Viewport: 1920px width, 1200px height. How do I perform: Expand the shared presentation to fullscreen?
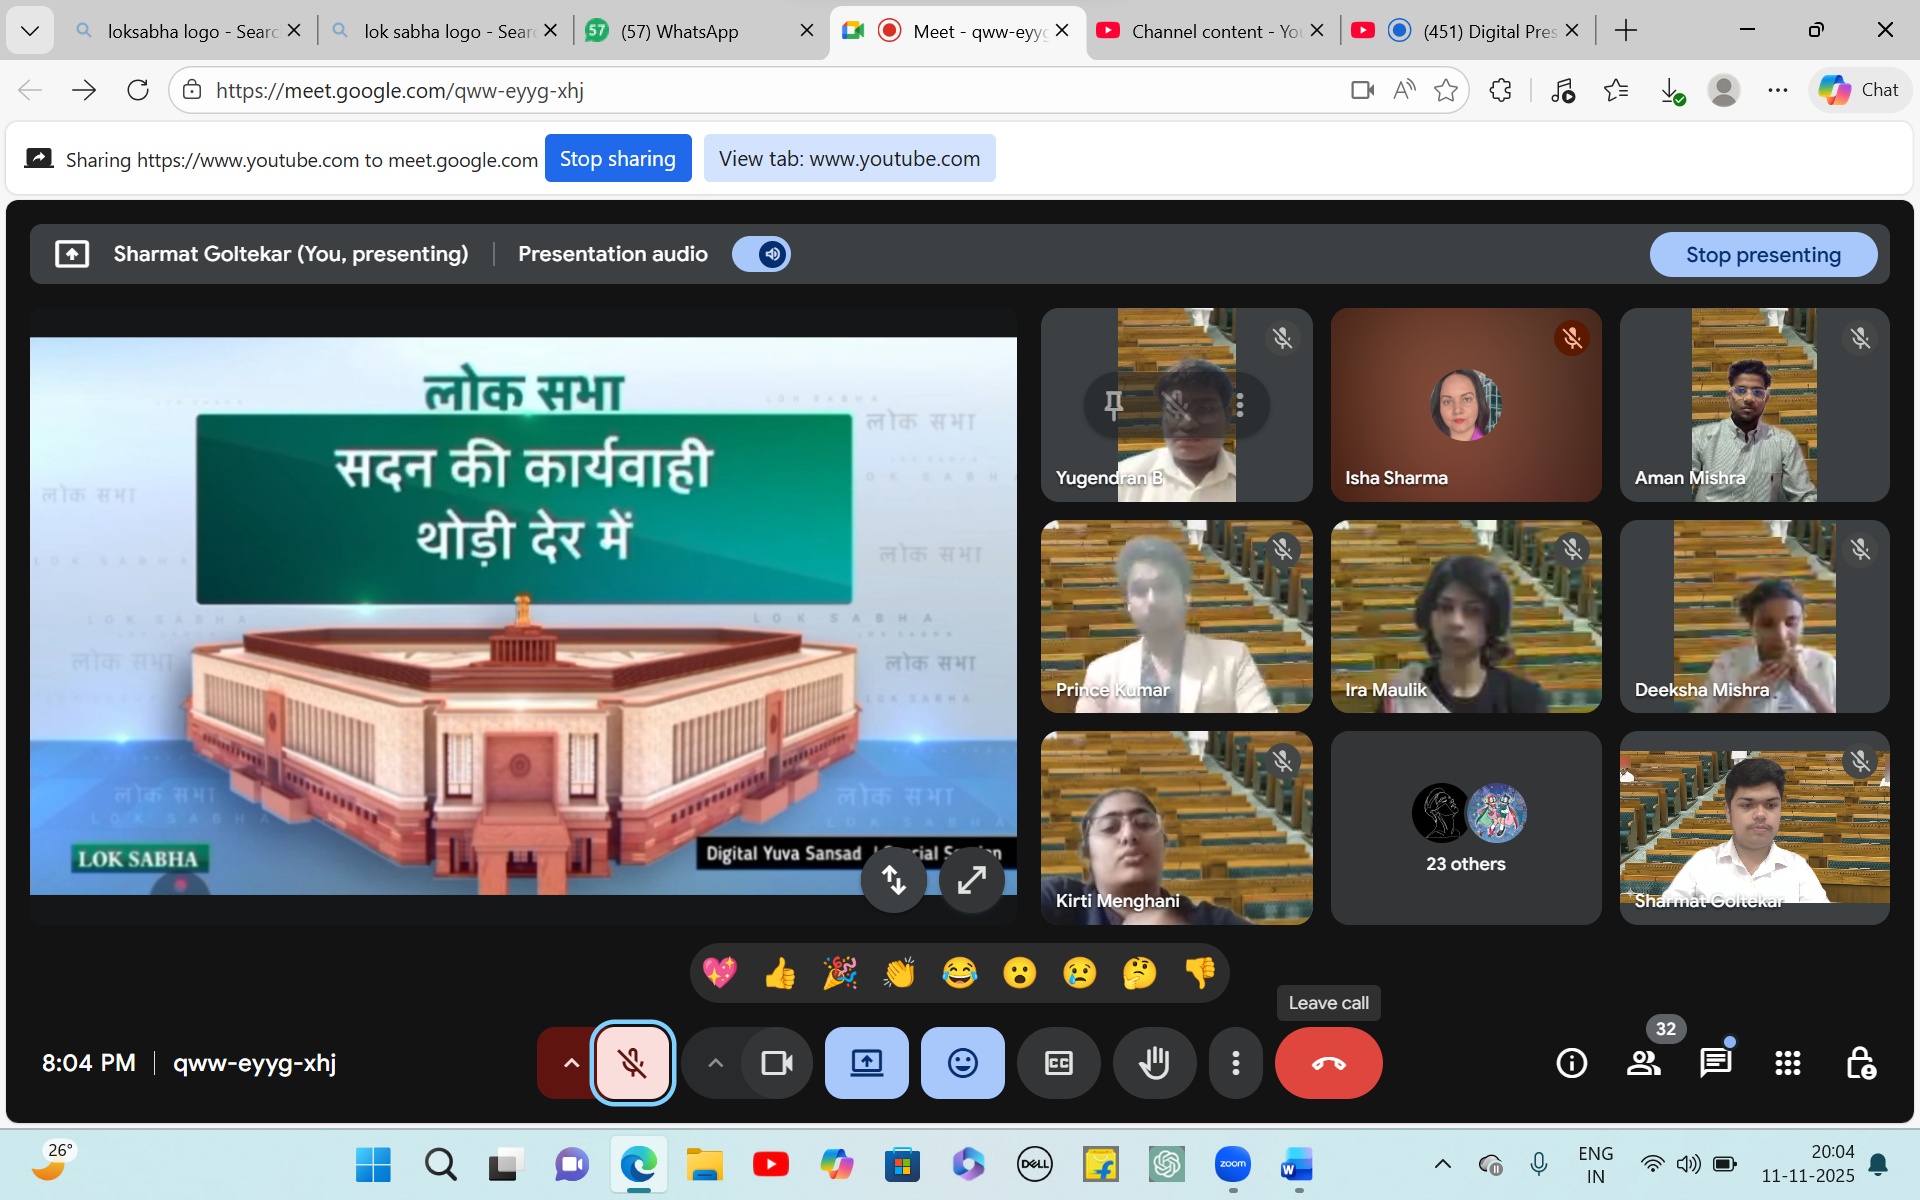(x=971, y=880)
